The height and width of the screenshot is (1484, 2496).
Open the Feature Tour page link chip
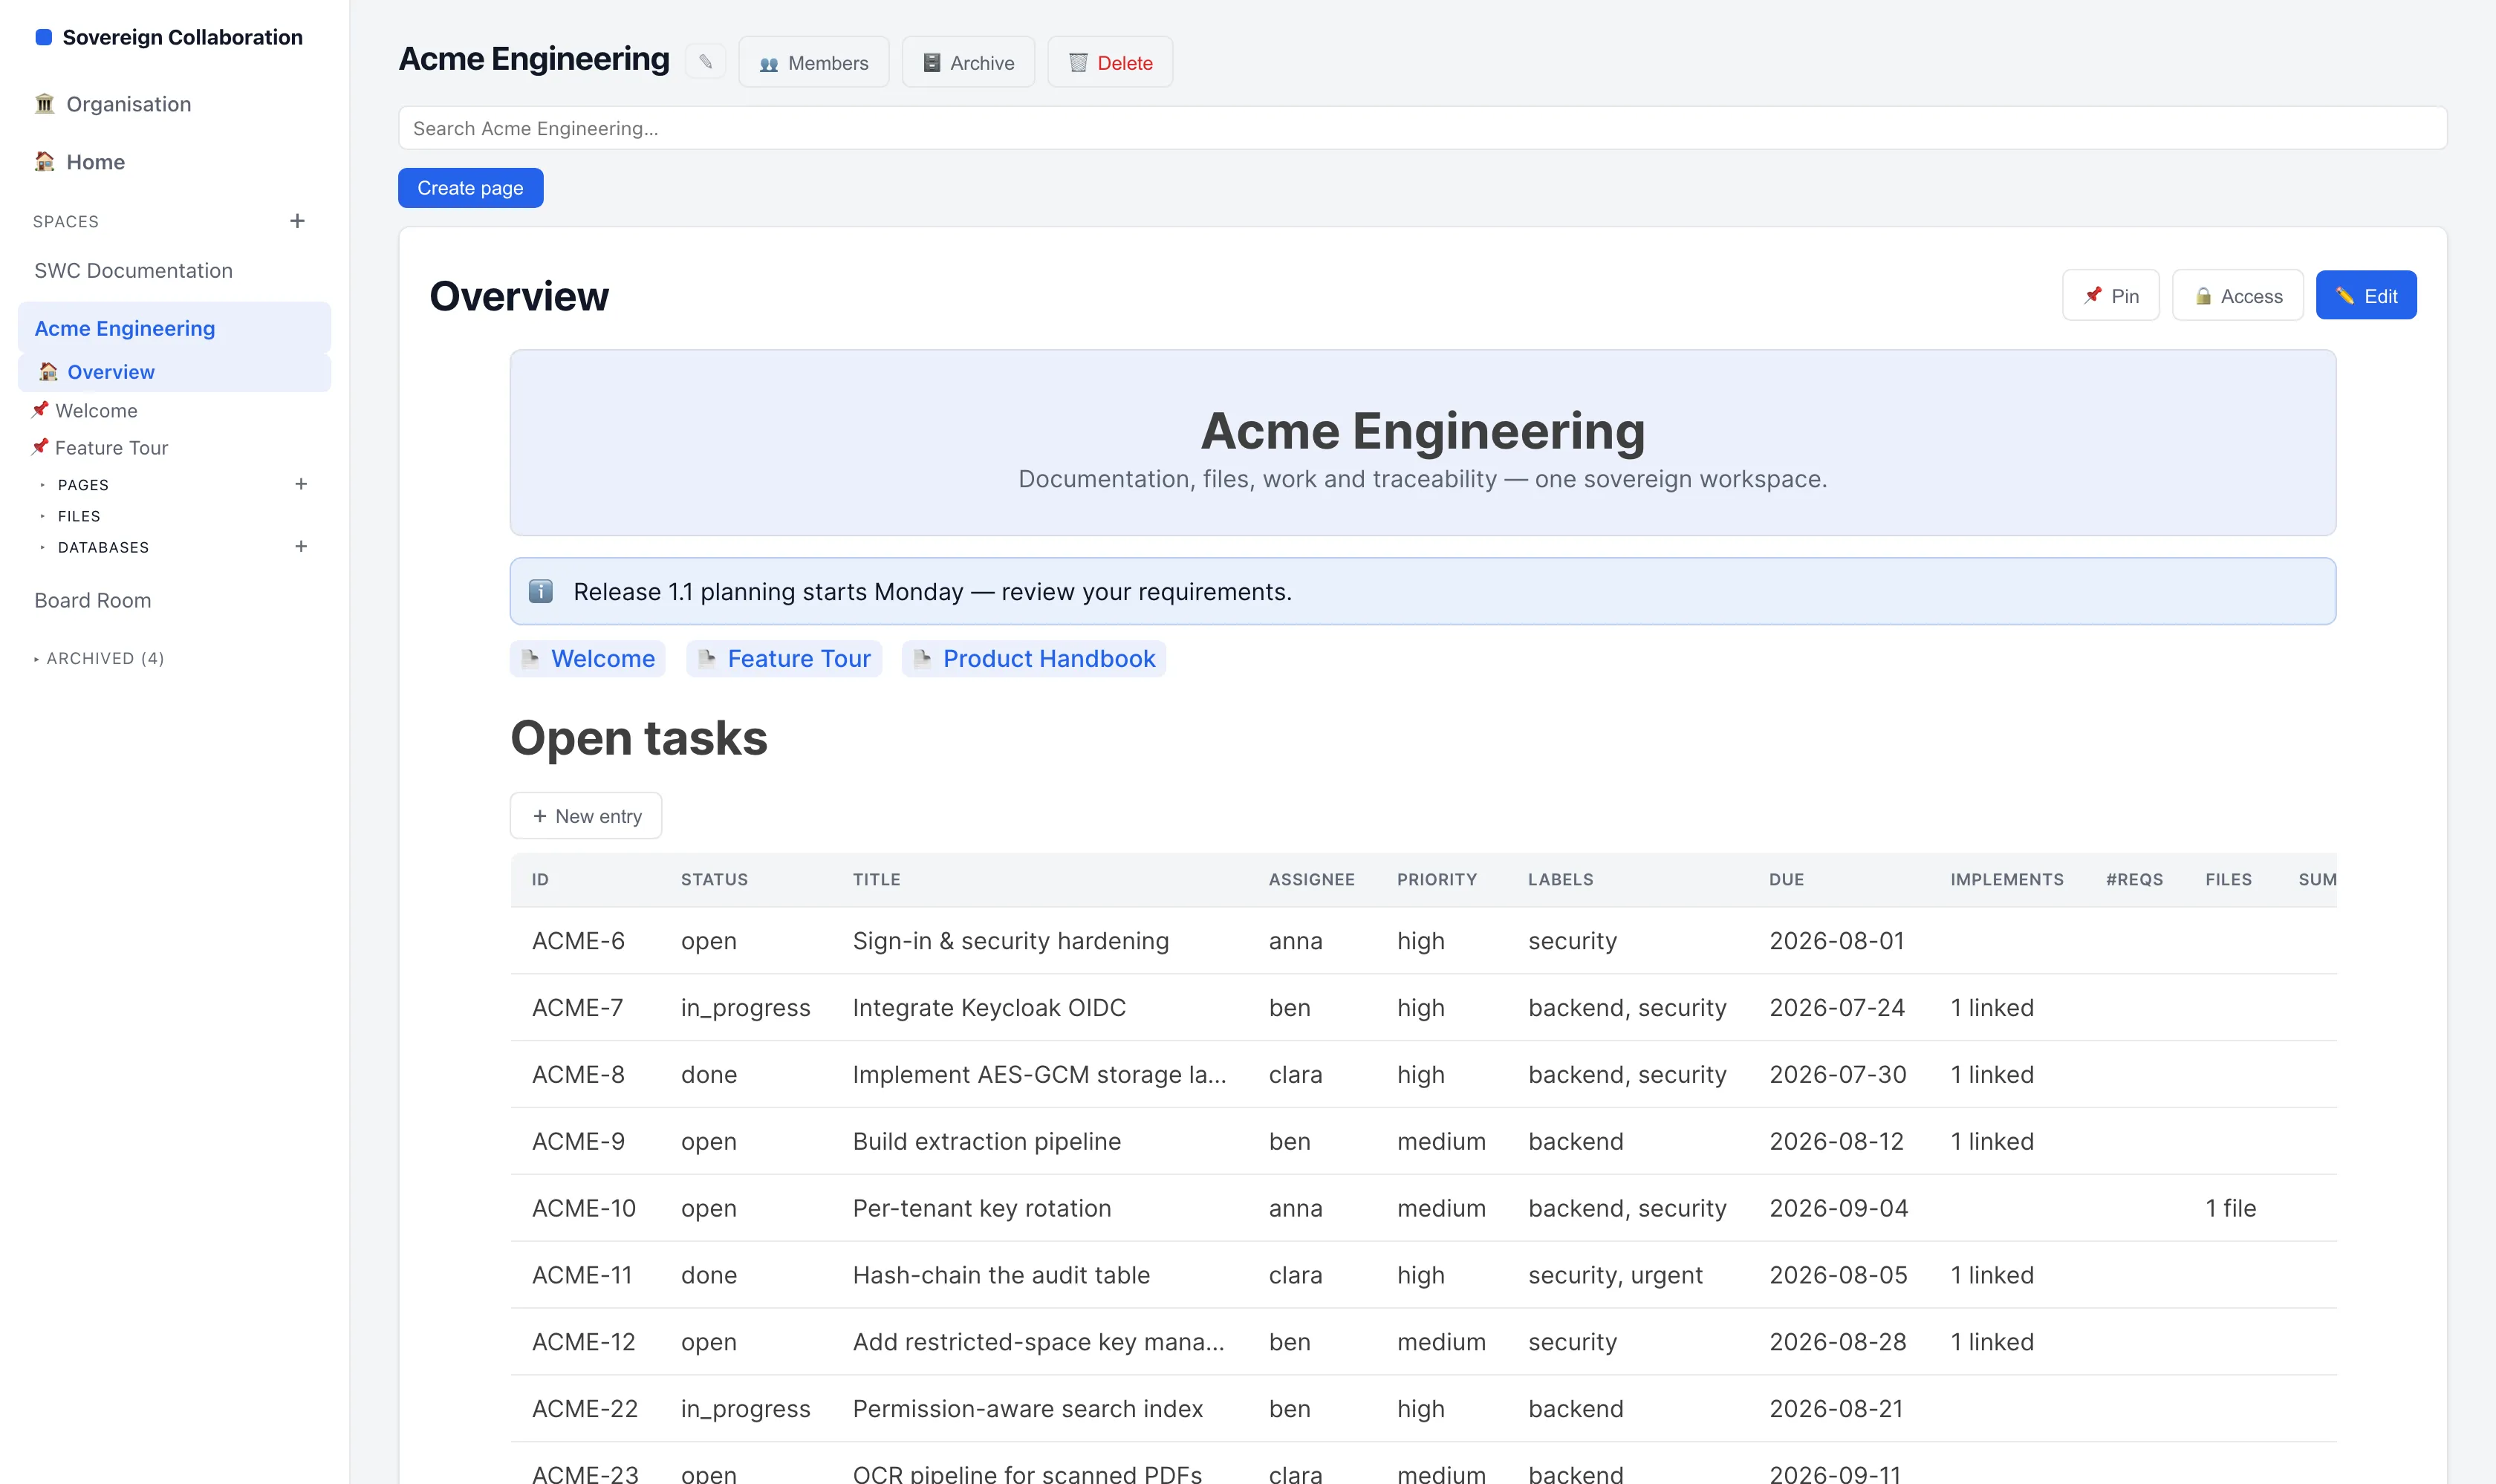tap(784, 658)
